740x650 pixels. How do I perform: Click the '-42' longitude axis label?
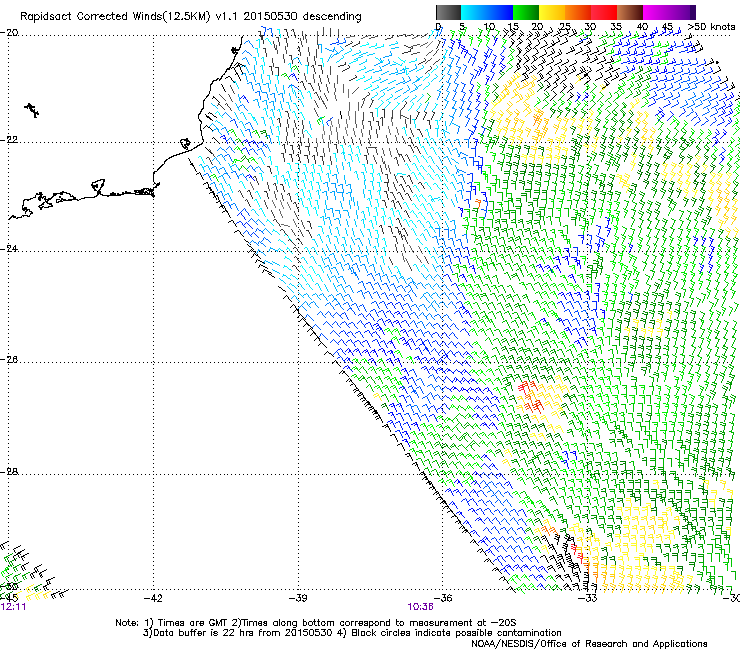[153, 599]
